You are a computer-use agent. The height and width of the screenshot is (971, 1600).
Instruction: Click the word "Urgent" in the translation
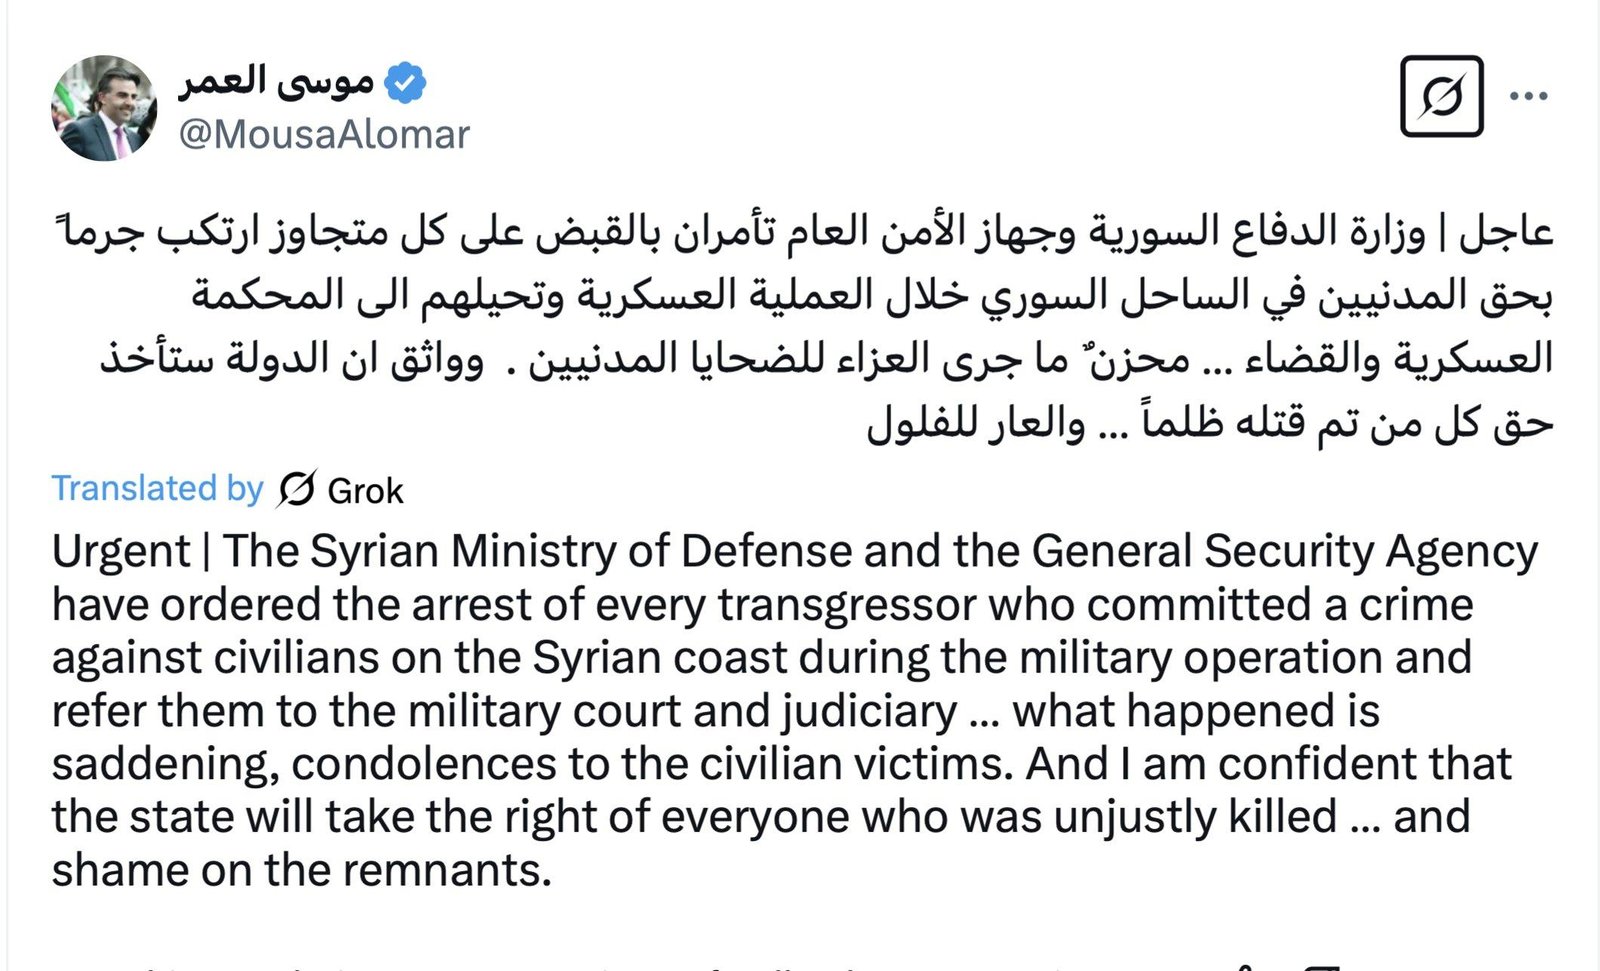[121, 551]
